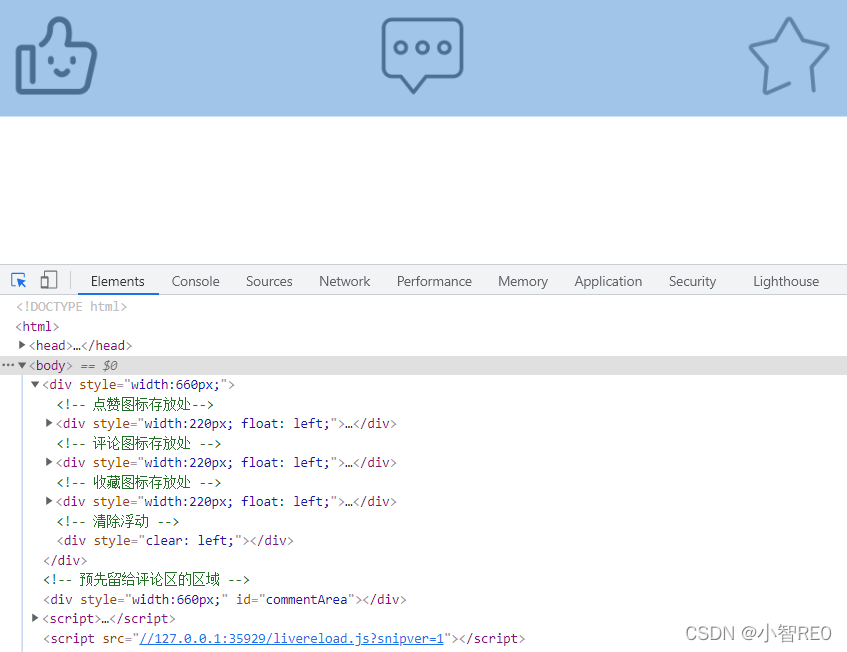Screen dimensions: 847x652
Task: Expand the div below 点赞图标存放处 comment
Action: tap(49, 423)
